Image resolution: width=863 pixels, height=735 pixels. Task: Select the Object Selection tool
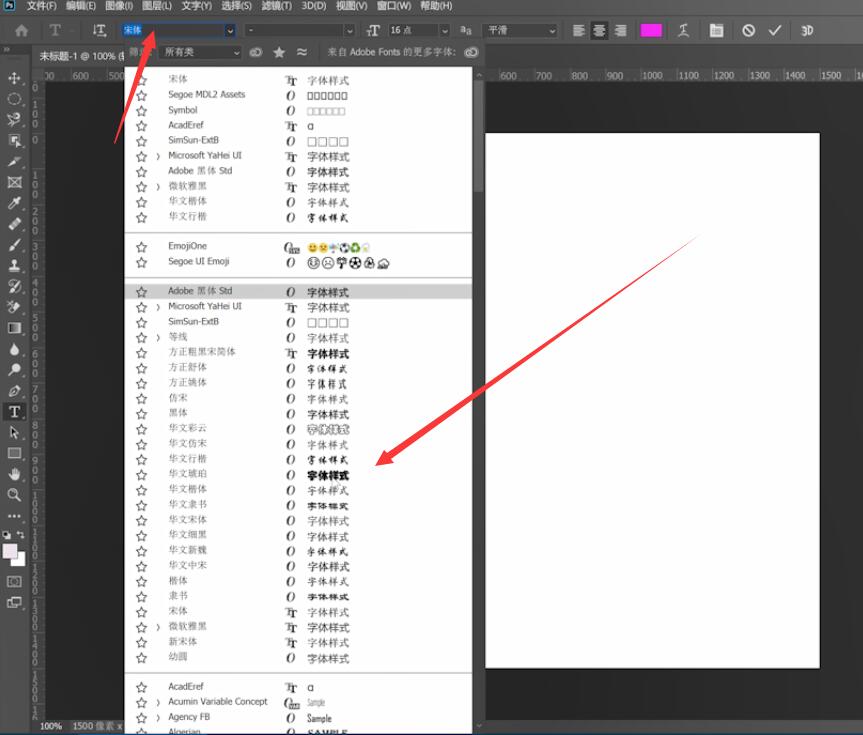(x=14, y=140)
